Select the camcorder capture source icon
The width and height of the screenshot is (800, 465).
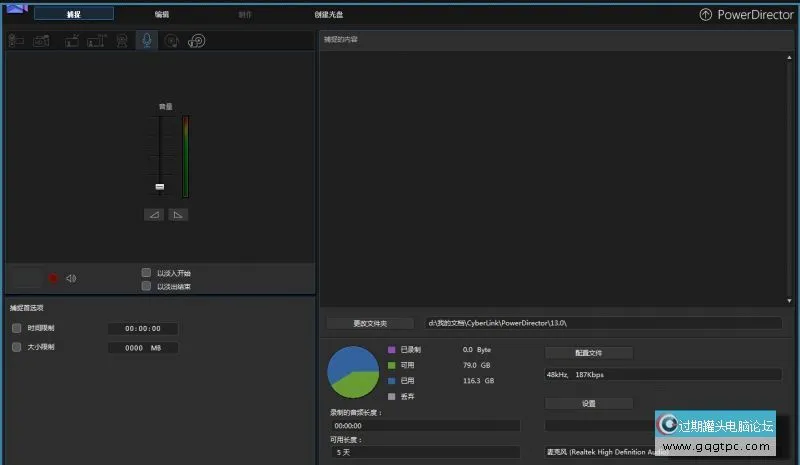pyautogui.click(x=17, y=41)
